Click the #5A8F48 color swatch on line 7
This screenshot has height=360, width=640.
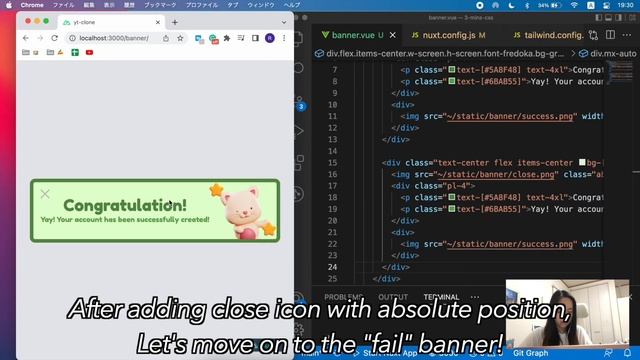click(x=452, y=70)
